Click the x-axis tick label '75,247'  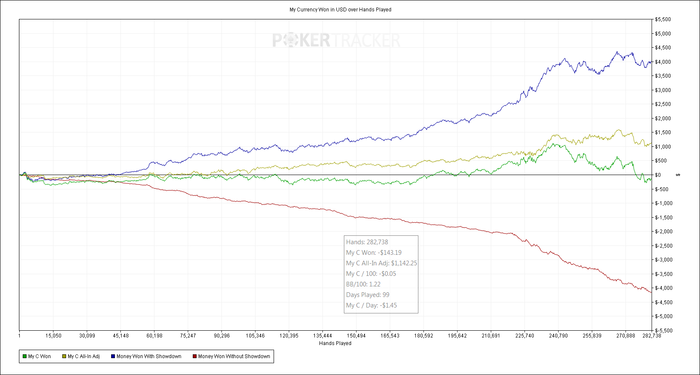point(188,335)
